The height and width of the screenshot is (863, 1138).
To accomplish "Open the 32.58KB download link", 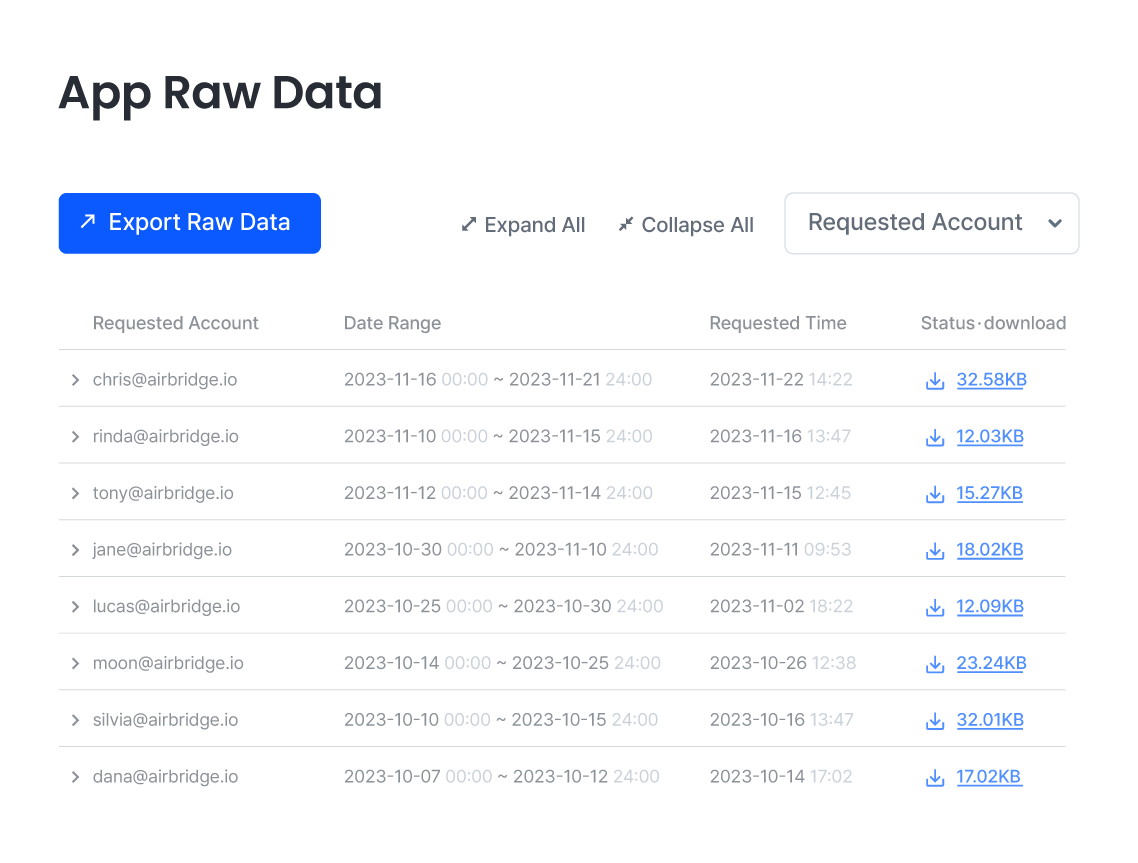I will (991, 380).
